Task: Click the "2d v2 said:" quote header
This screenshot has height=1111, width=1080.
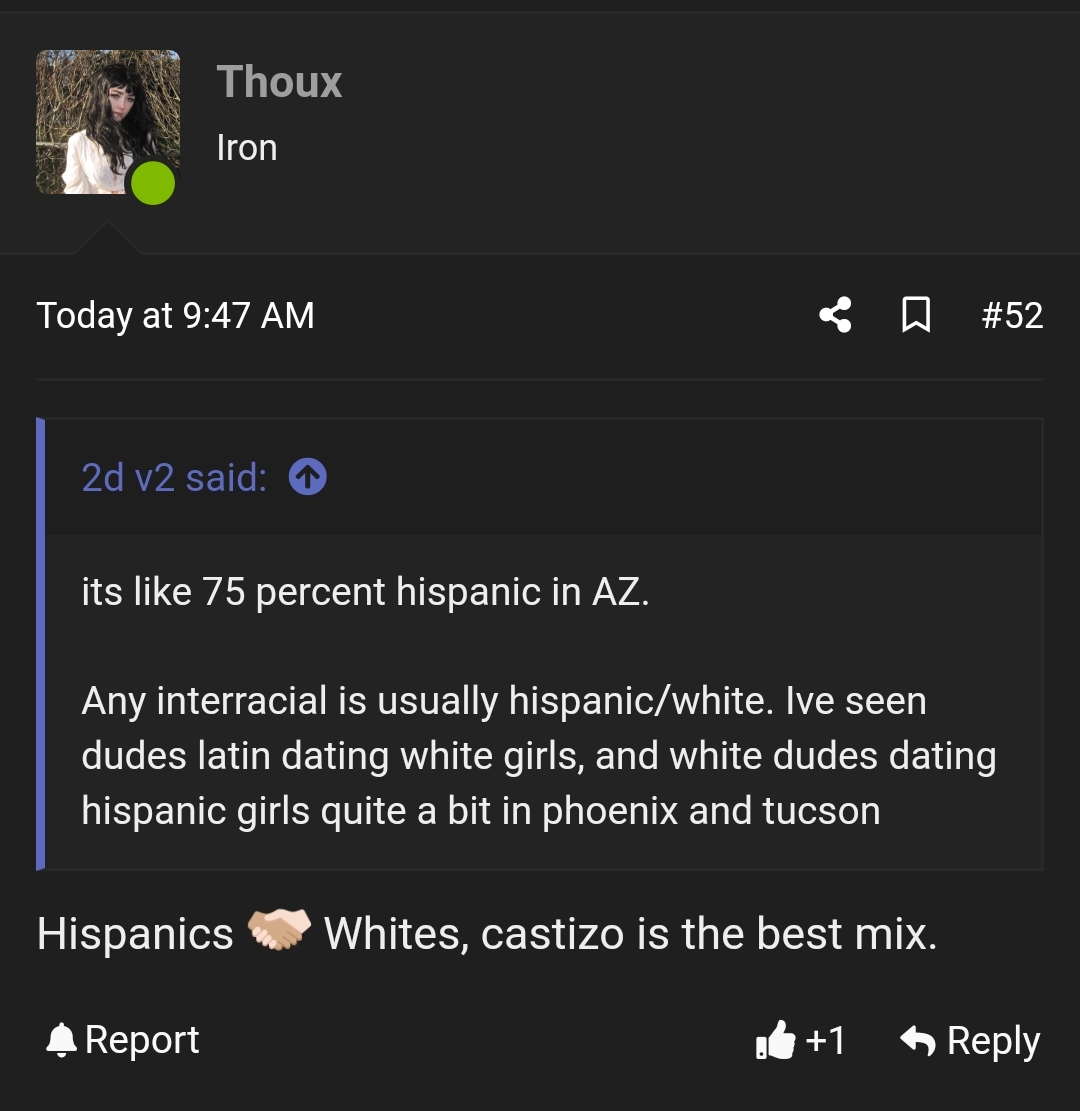Action: pyautogui.click(x=175, y=478)
